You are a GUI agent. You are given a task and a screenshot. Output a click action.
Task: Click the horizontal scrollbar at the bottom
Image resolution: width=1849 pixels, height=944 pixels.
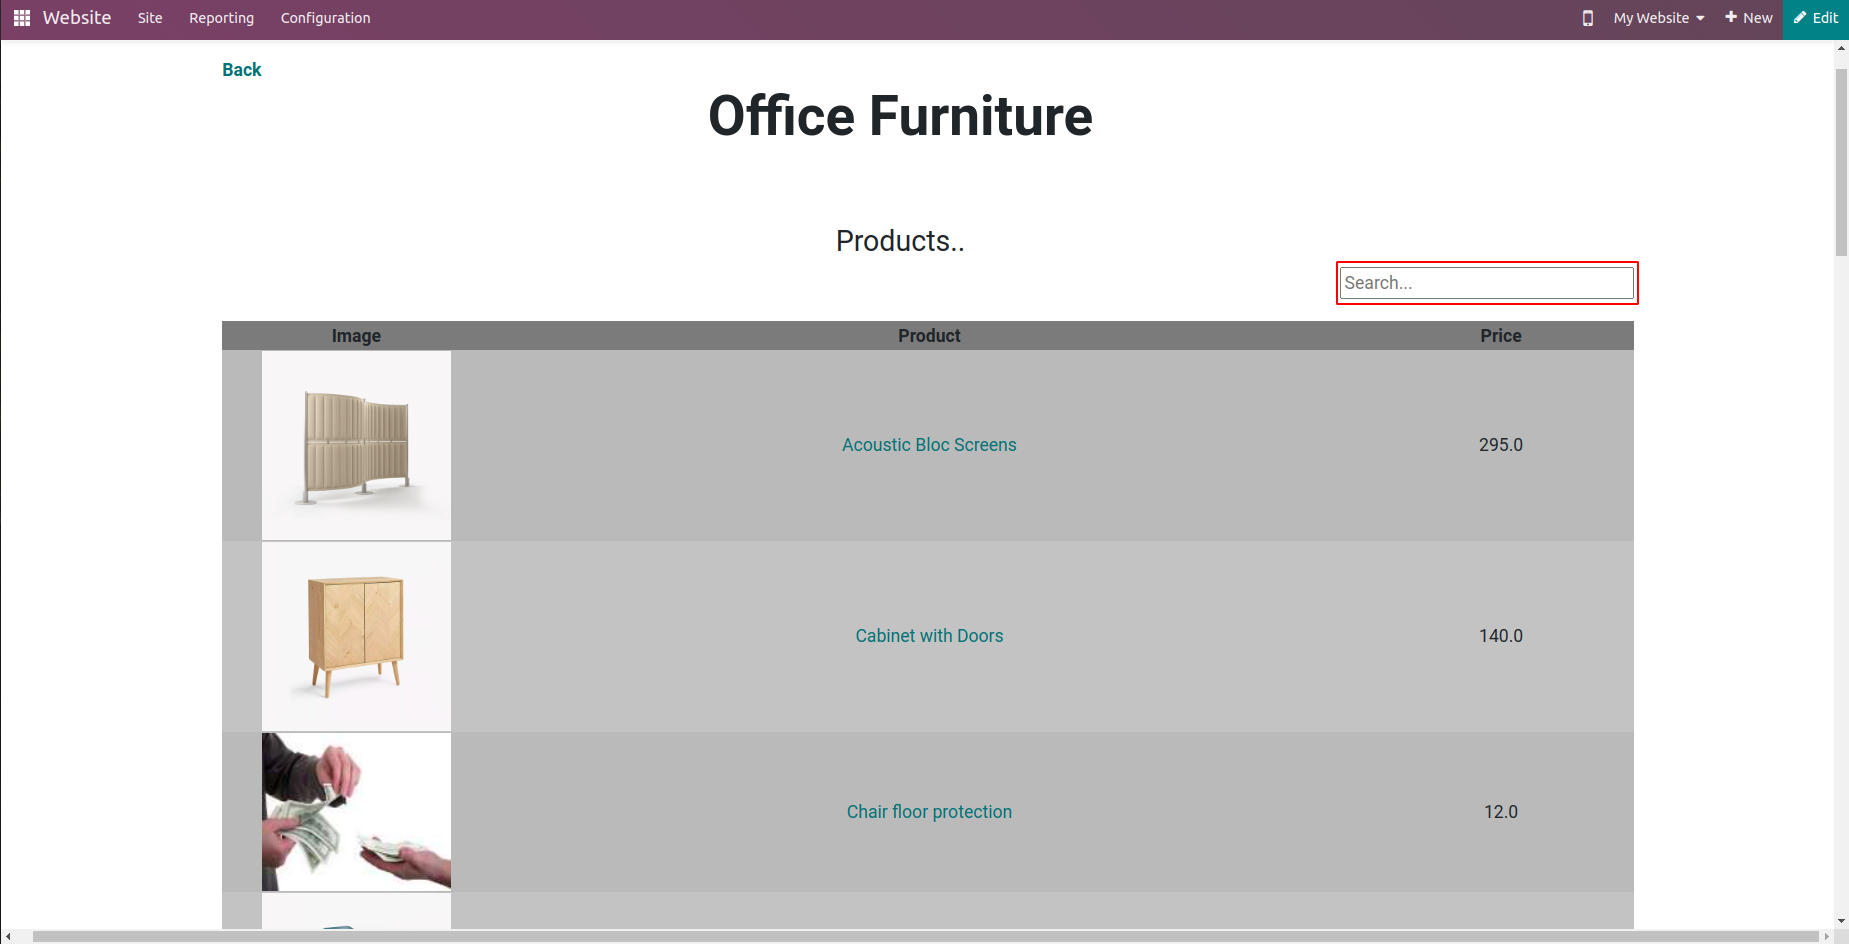point(924,937)
